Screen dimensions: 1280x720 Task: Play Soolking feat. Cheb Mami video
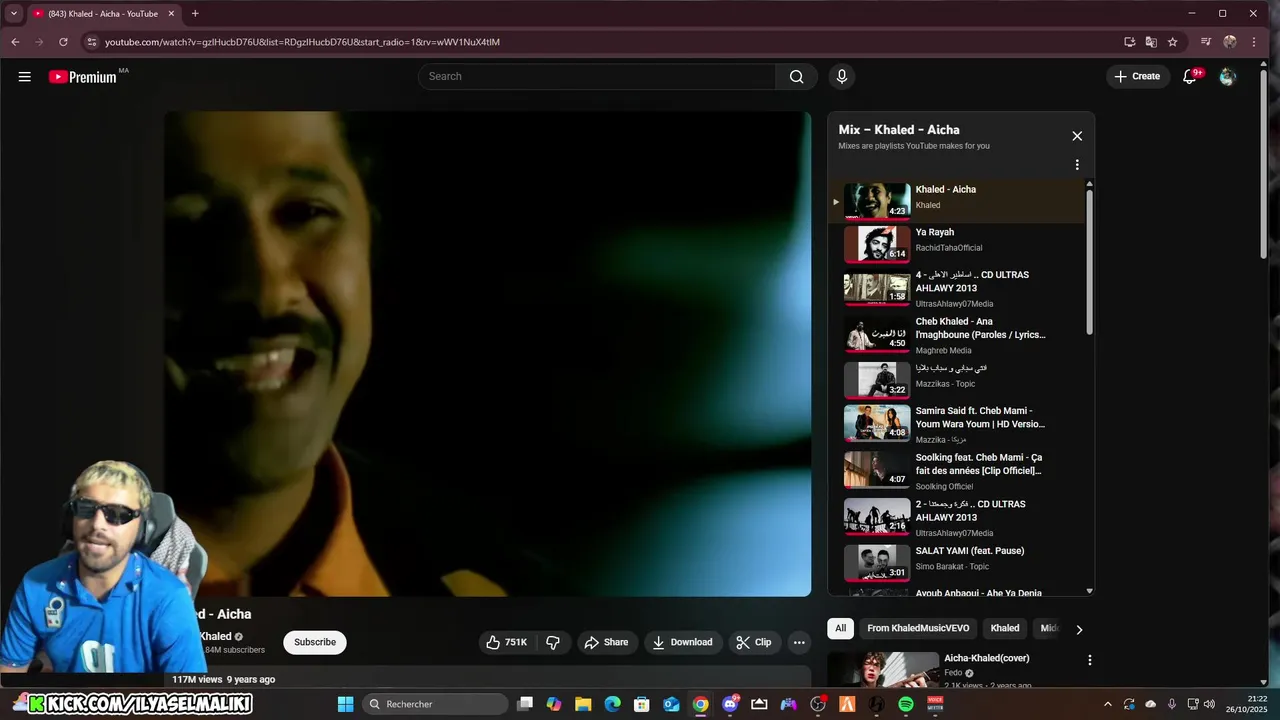click(957, 470)
